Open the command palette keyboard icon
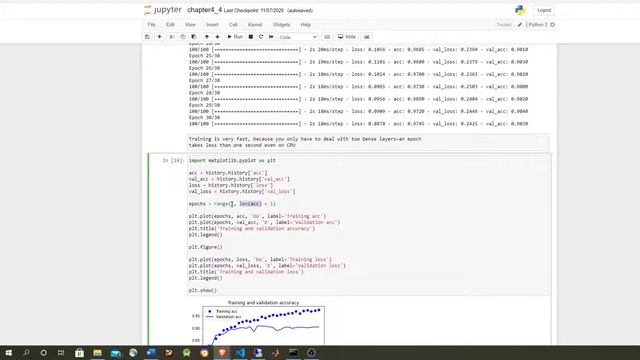Viewport: 640px width, 360px height. pyautogui.click(x=327, y=37)
